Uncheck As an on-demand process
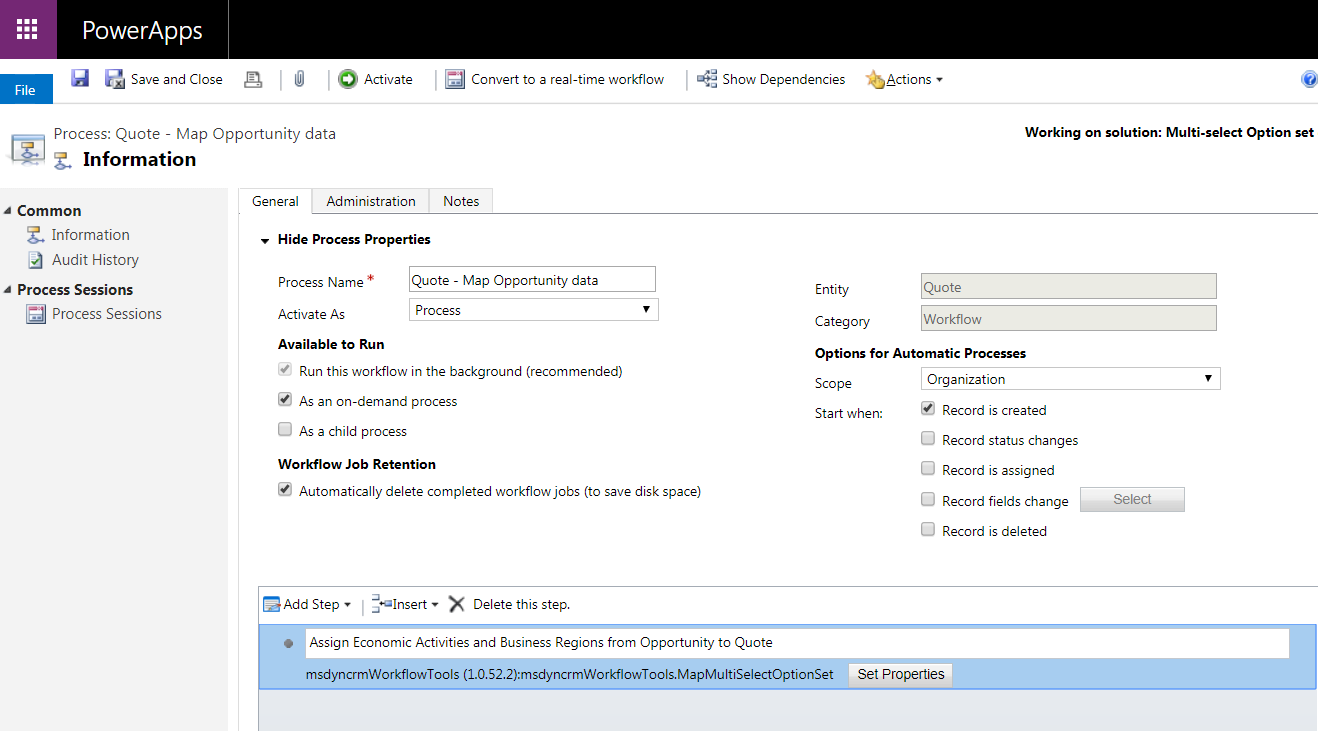 [x=285, y=400]
